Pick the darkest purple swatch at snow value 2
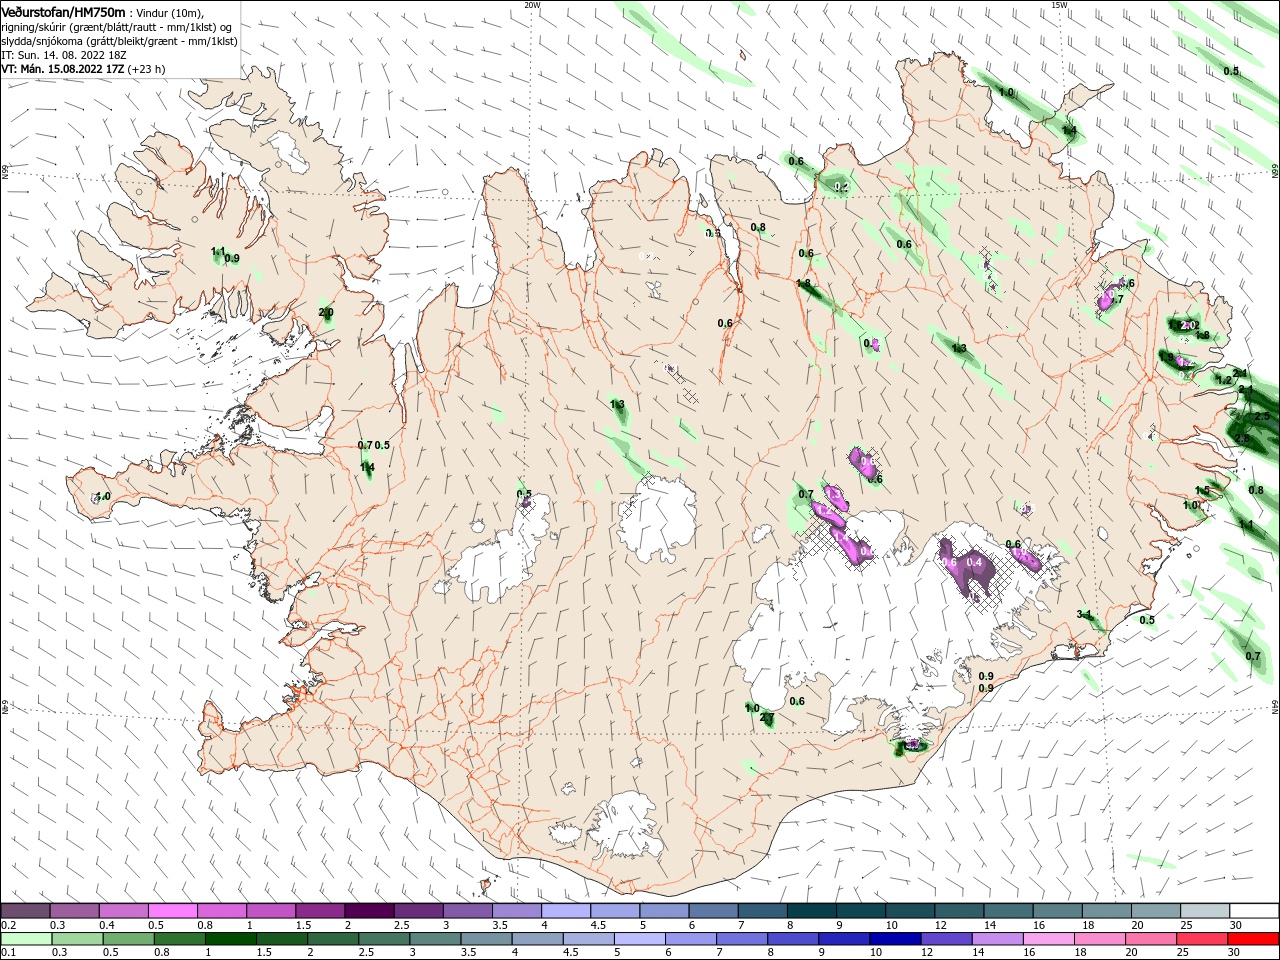 [x=369, y=911]
